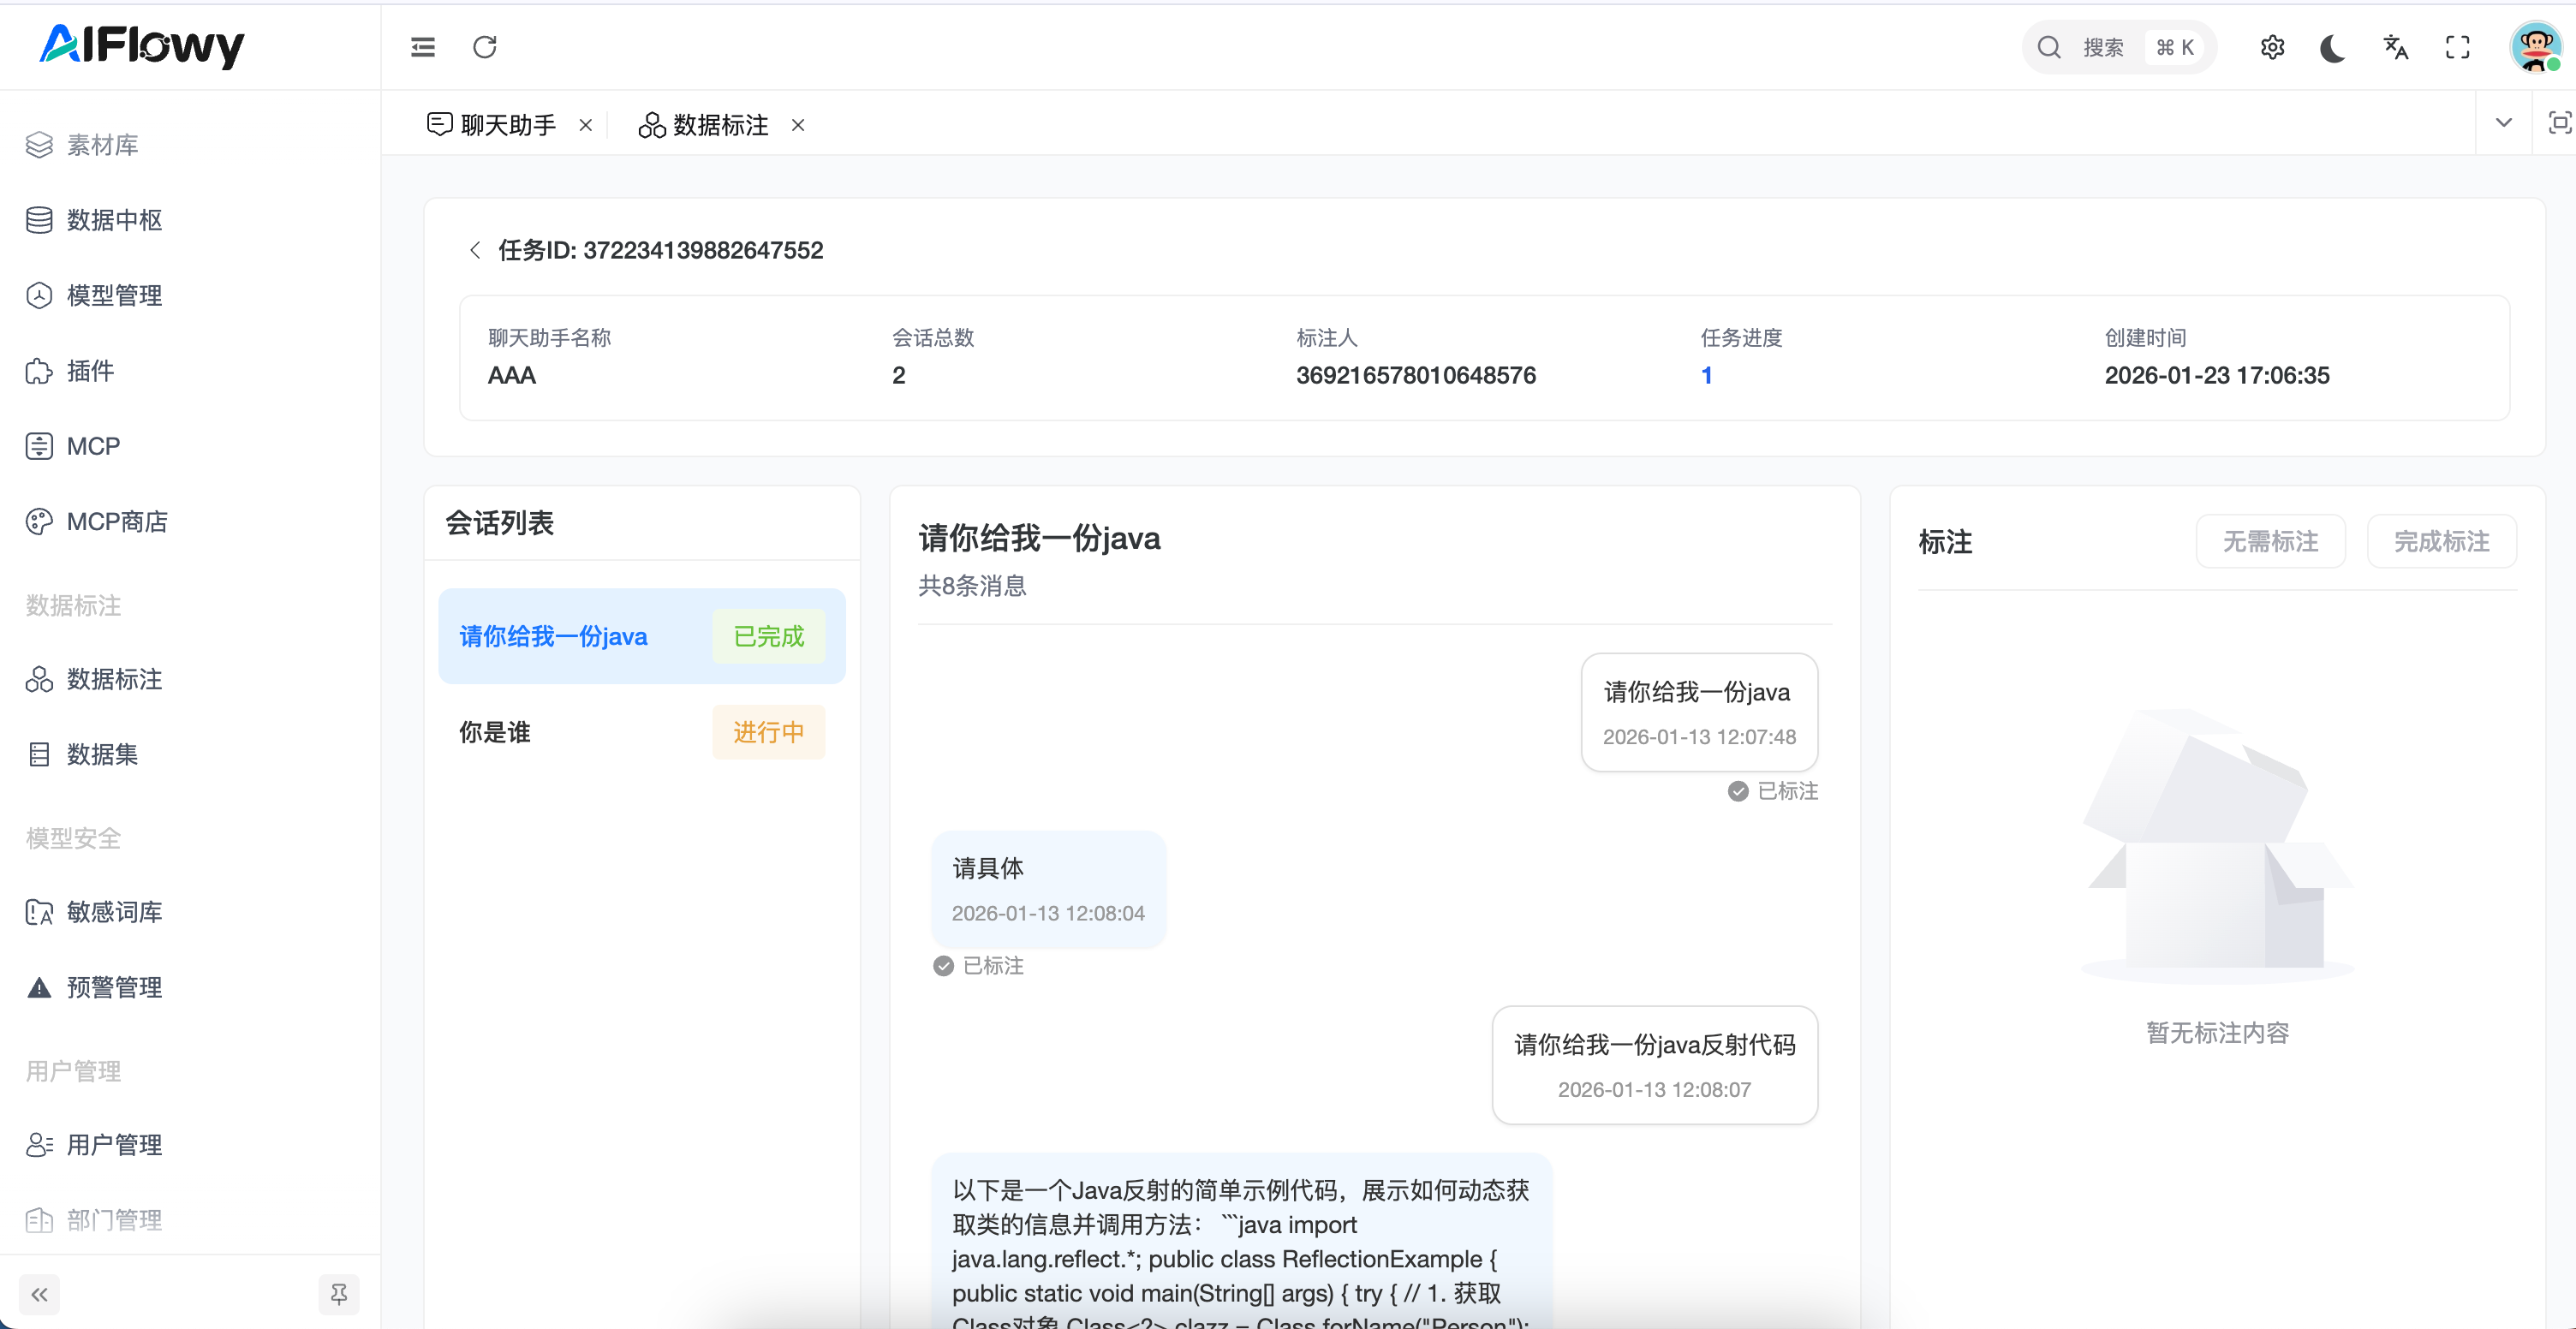Click the refresh icon in top toolbar
2576x1329 pixels.
pos(484,47)
